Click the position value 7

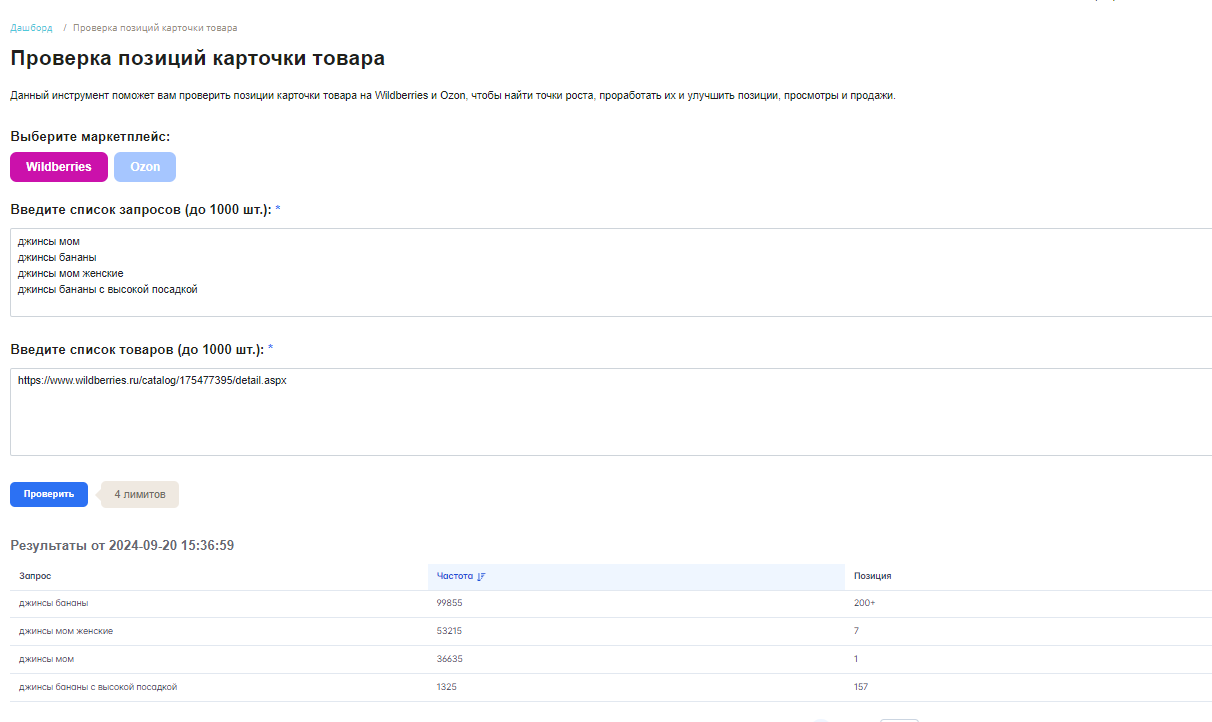click(x=856, y=631)
